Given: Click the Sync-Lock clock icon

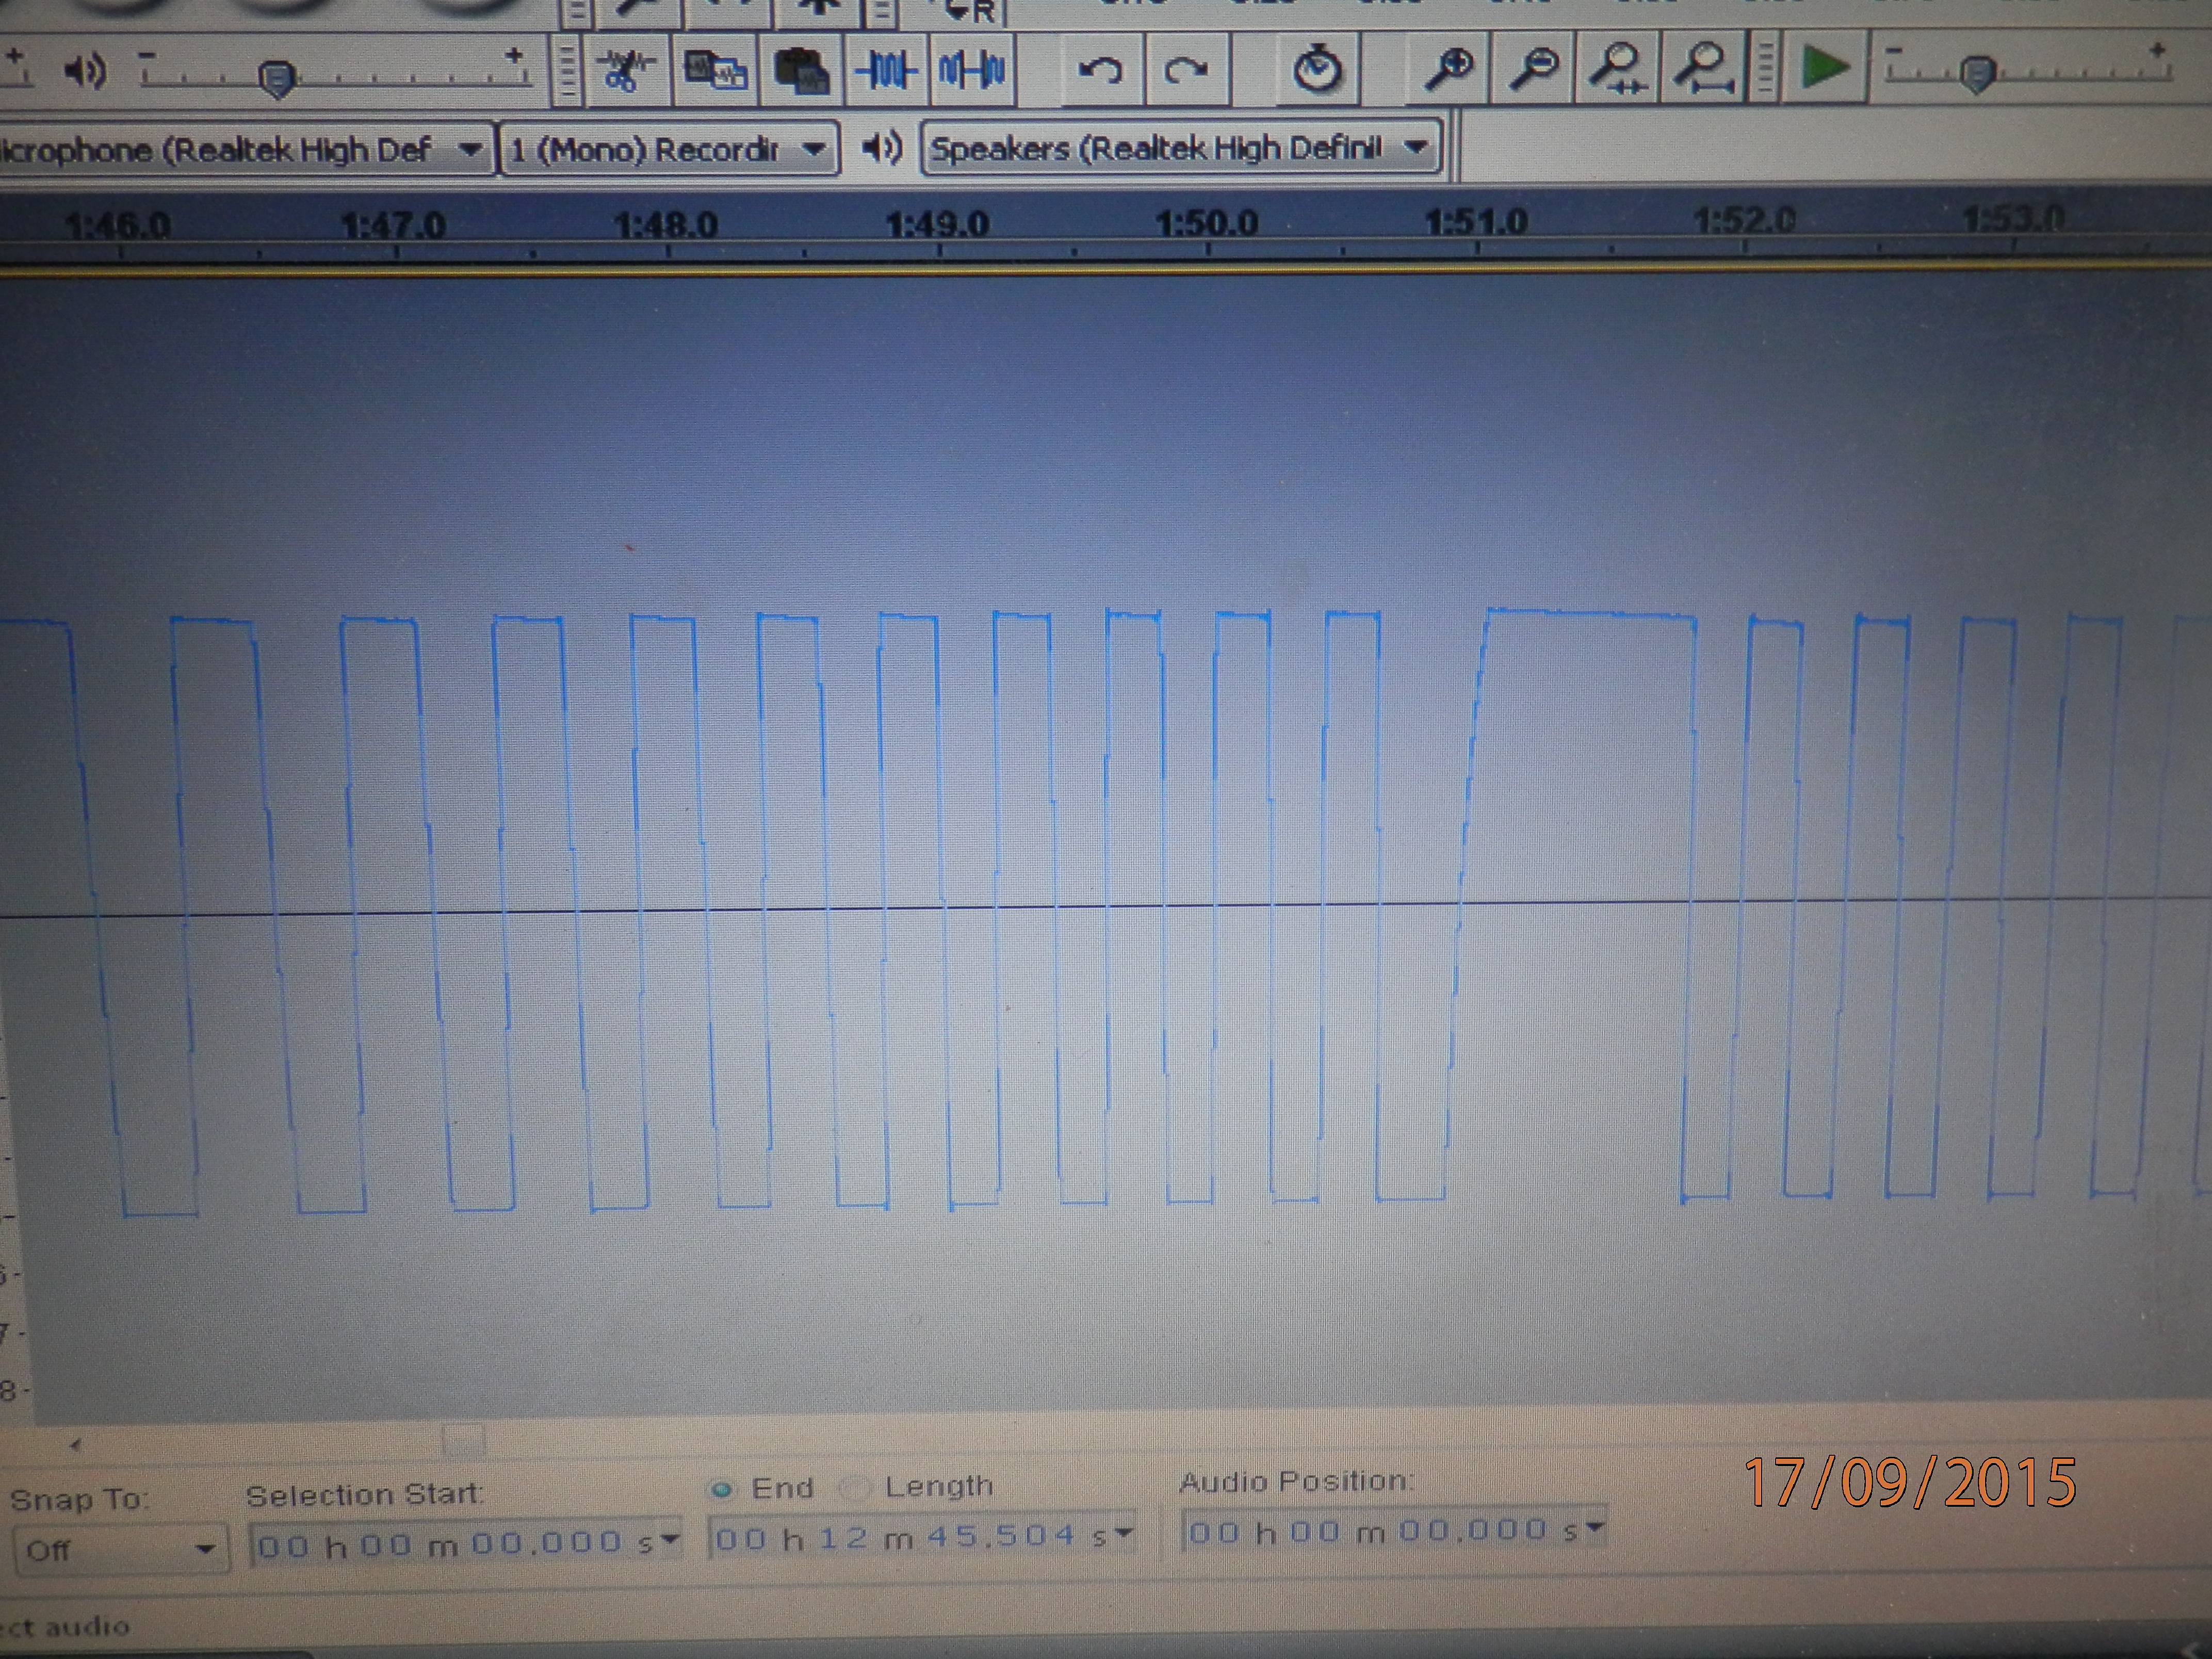Looking at the screenshot, I should click(x=1318, y=69).
